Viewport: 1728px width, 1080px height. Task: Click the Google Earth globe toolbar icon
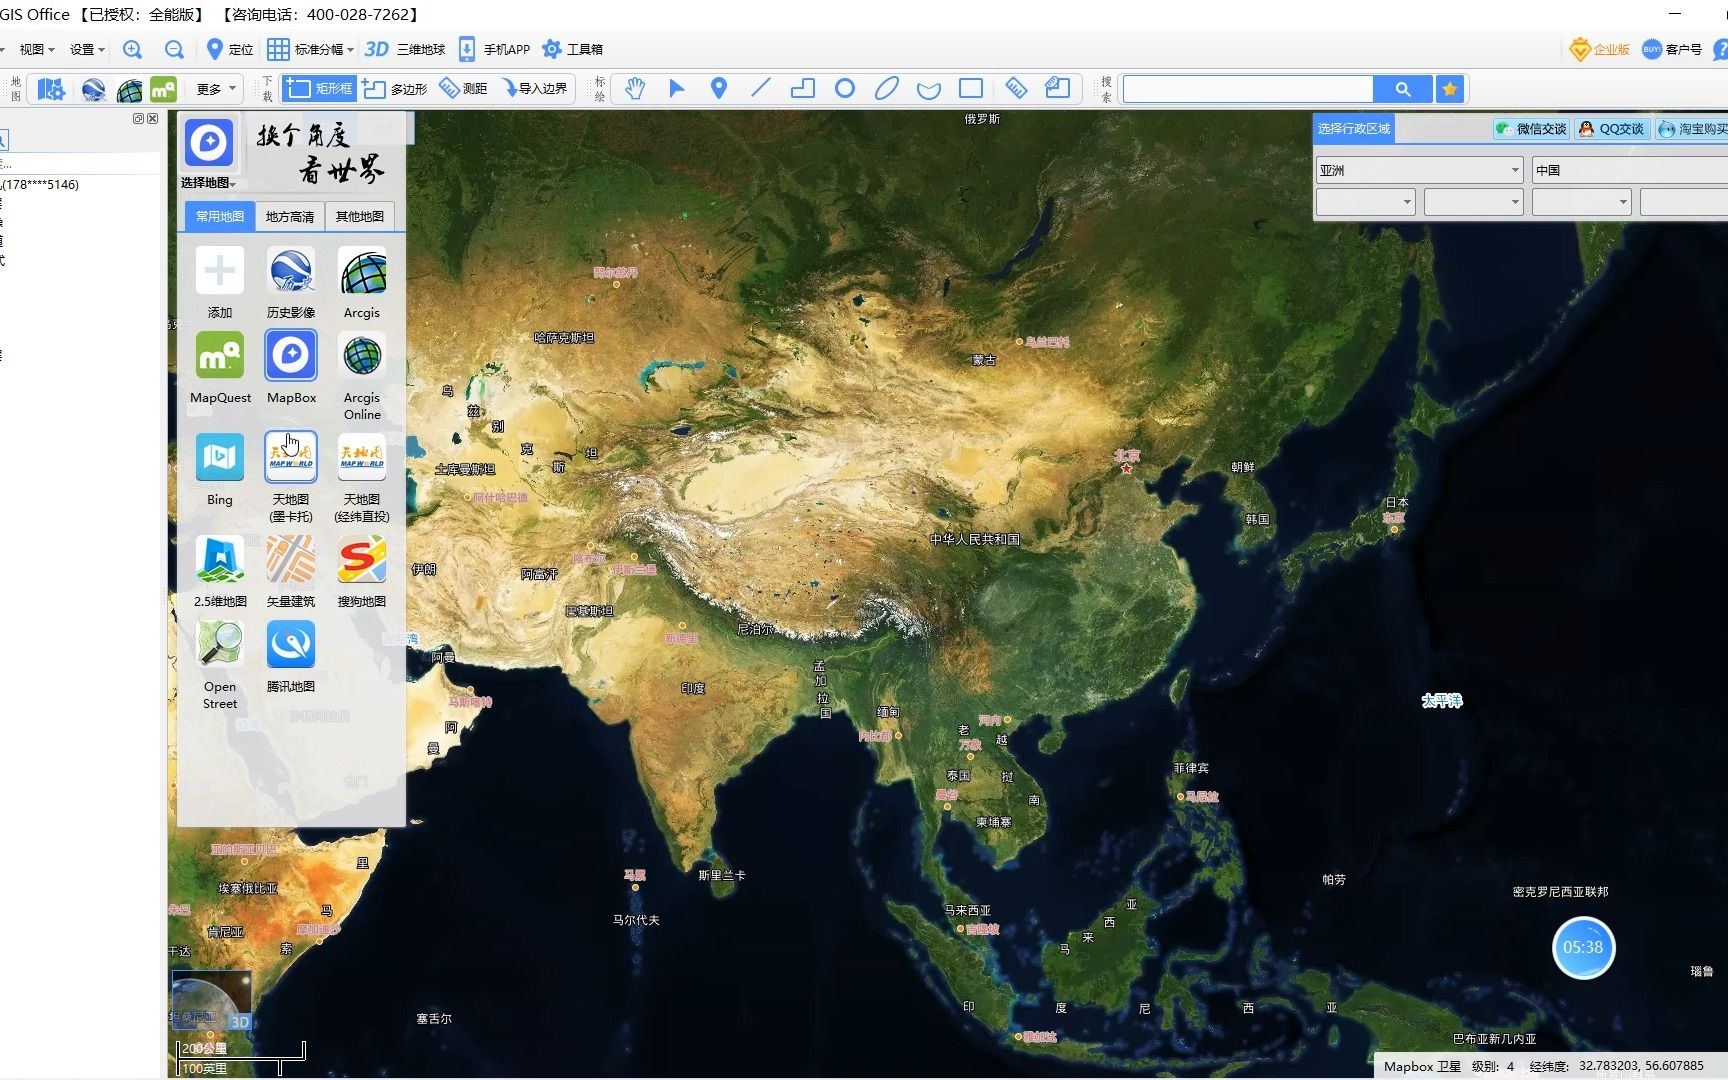(93, 90)
